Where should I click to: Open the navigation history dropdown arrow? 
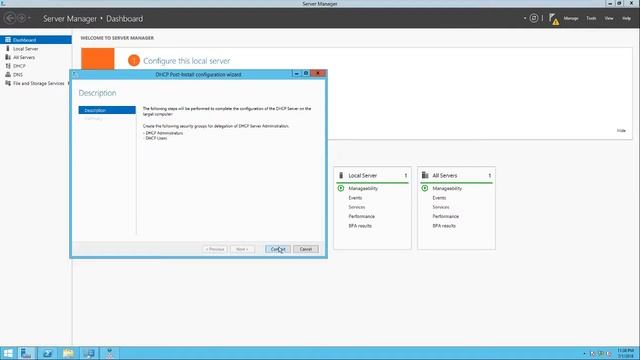click(x=29, y=18)
